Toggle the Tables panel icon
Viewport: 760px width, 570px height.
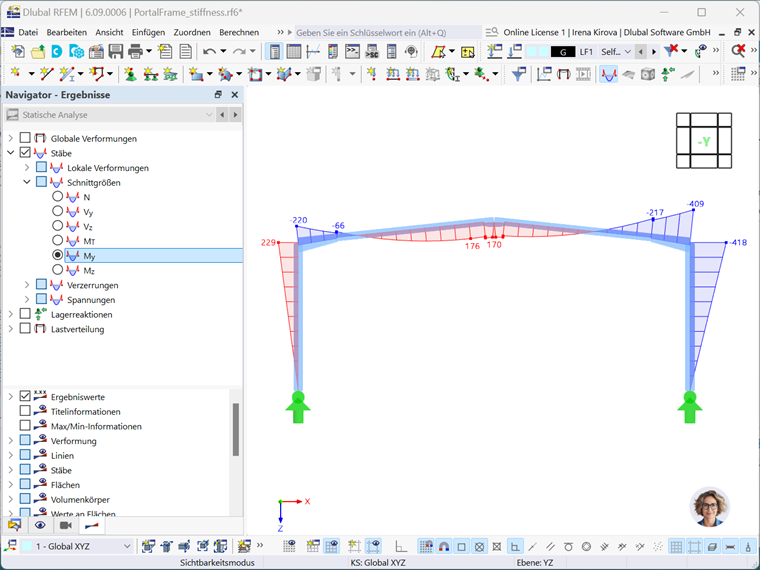click(x=294, y=51)
